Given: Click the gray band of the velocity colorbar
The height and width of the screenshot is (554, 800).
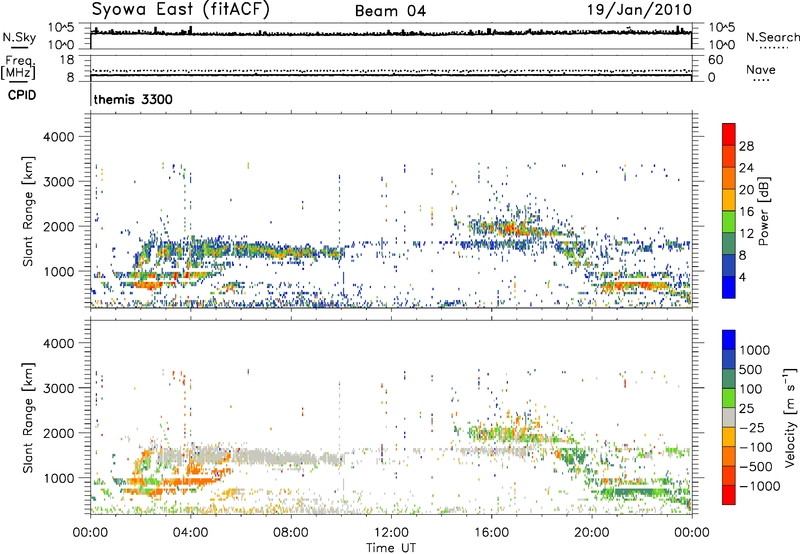Looking at the screenshot, I should [729, 418].
